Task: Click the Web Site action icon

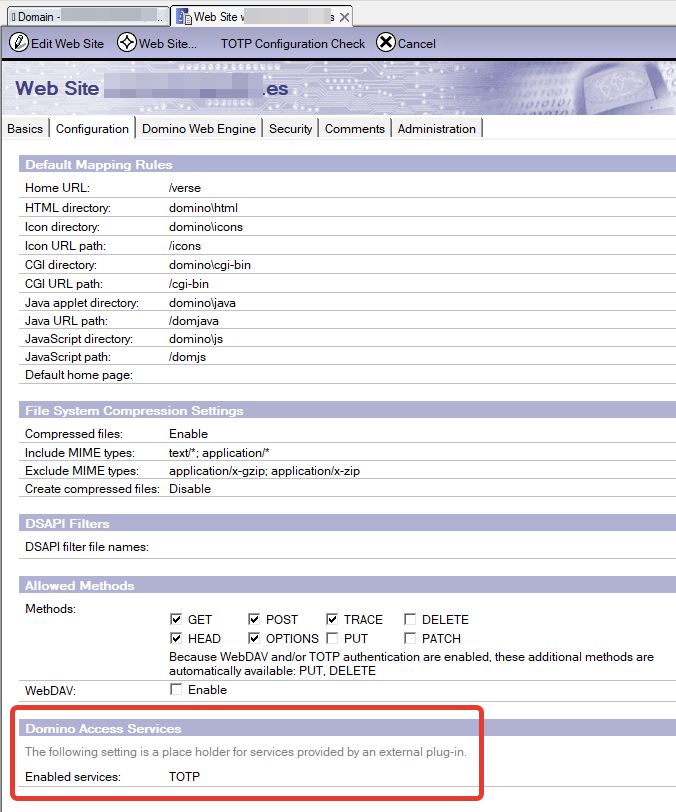Action: (x=126, y=43)
